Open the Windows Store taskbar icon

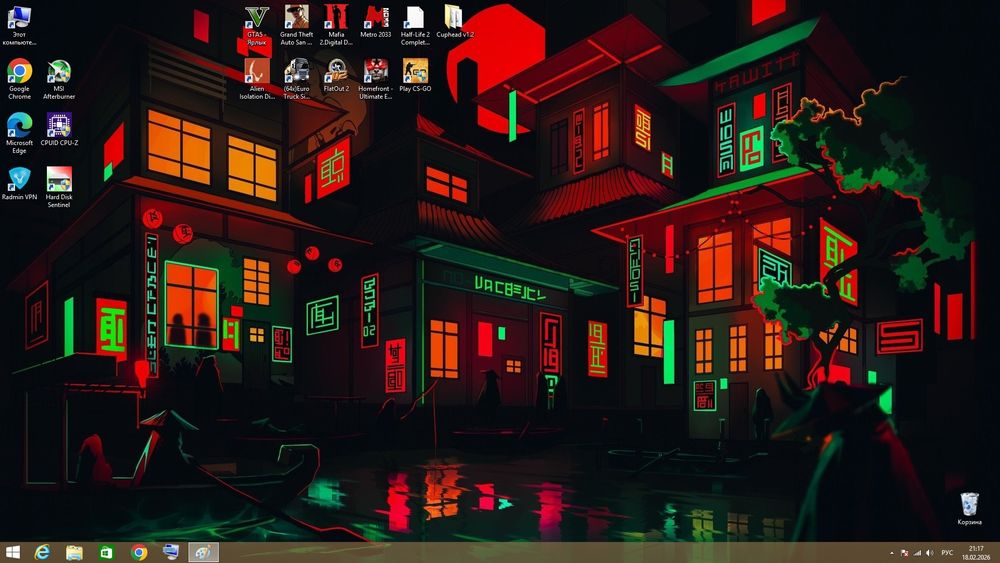pos(107,552)
